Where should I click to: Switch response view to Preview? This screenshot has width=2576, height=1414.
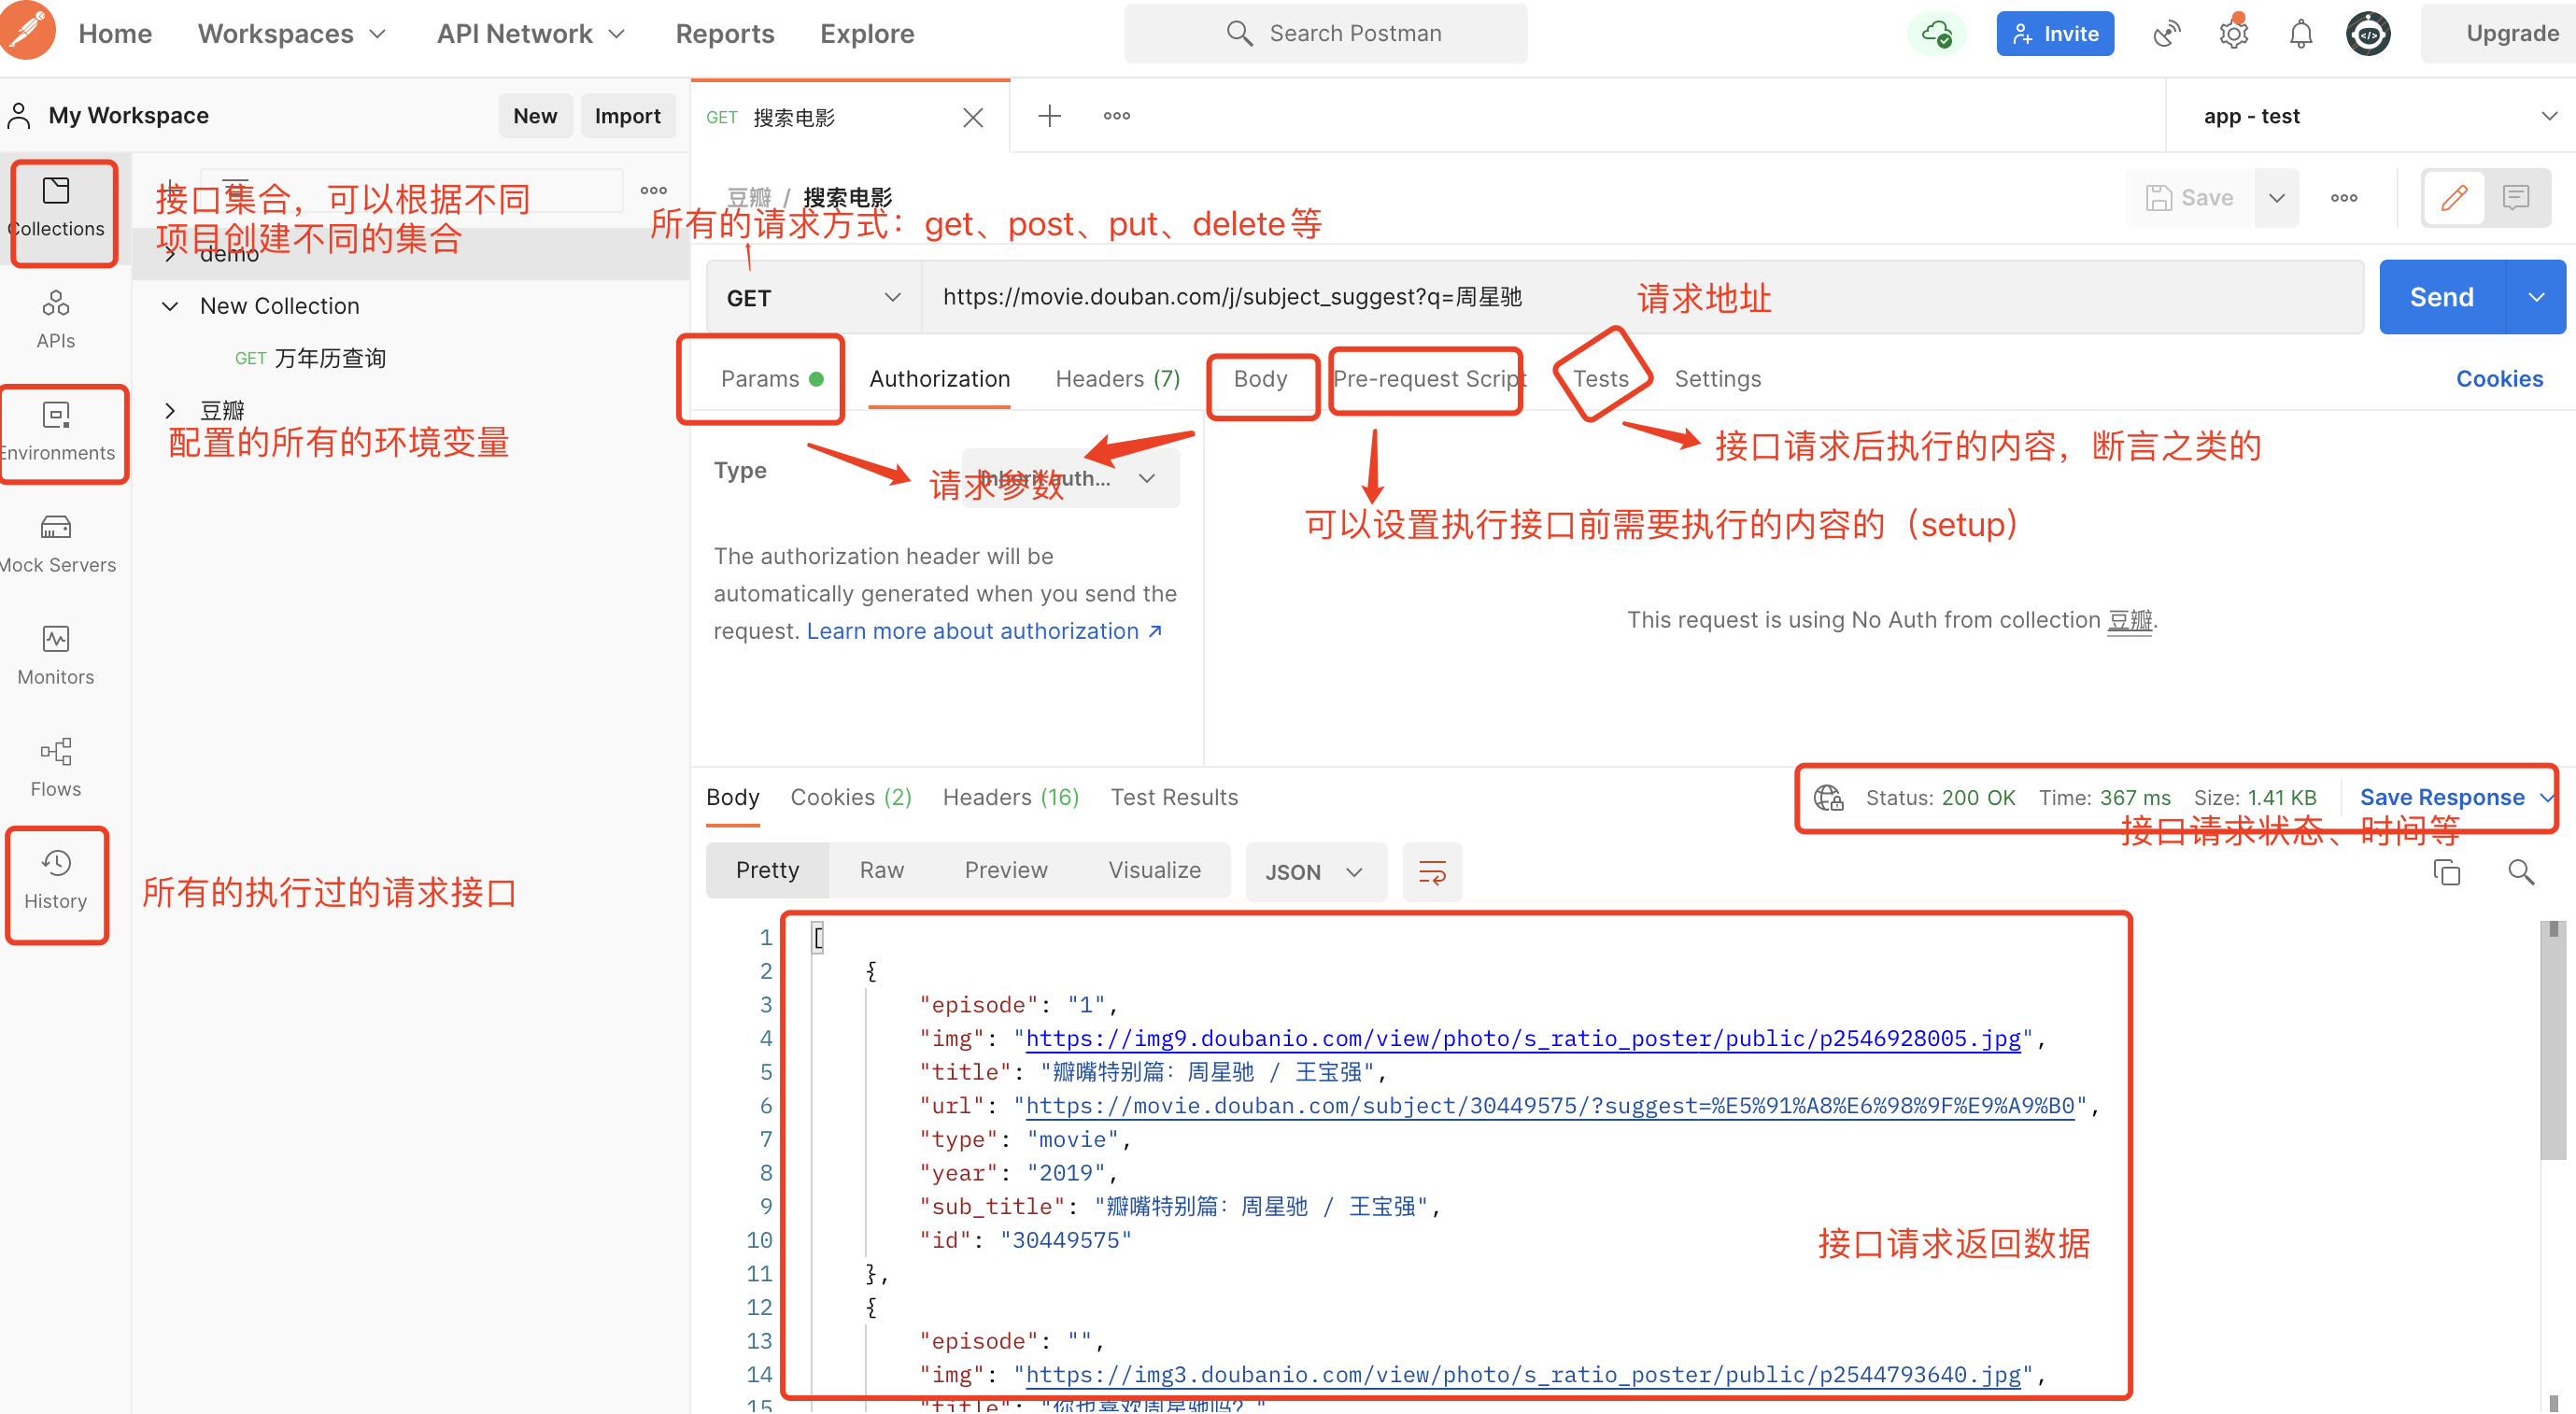coord(1005,870)
